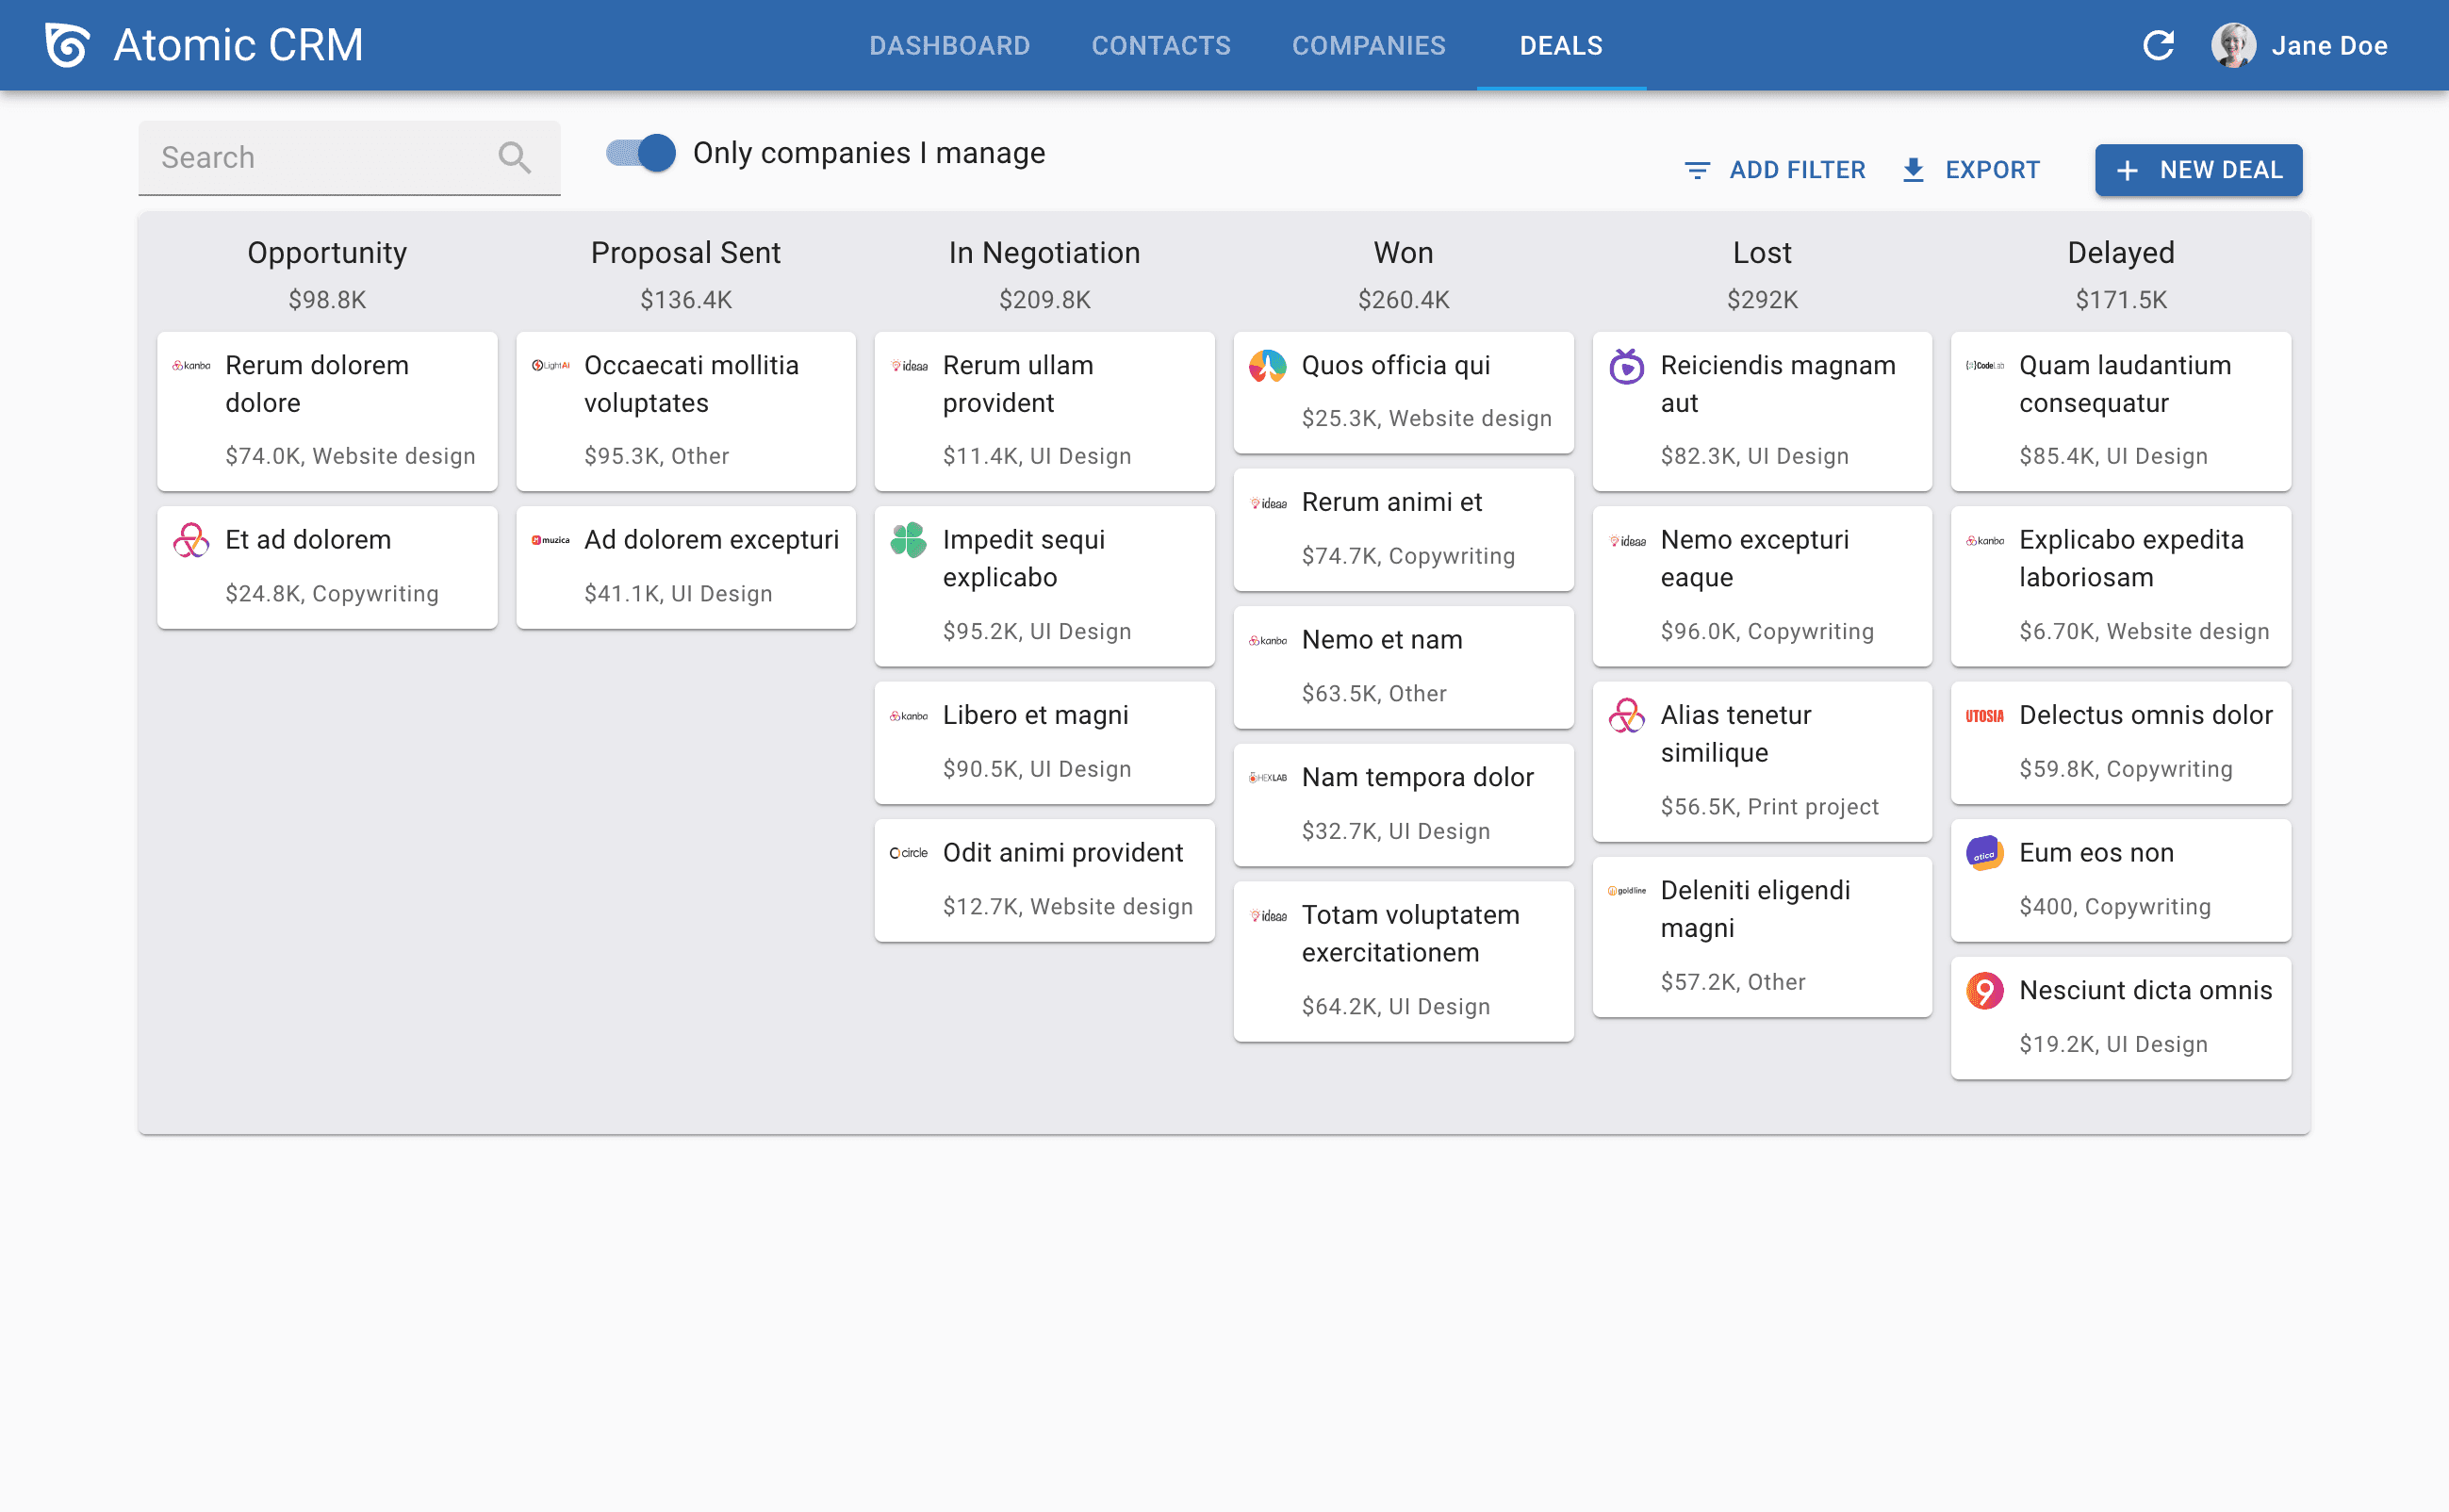Disable the 'Only companies I manage' switch

pyautogui.click(x=638, y=153)
